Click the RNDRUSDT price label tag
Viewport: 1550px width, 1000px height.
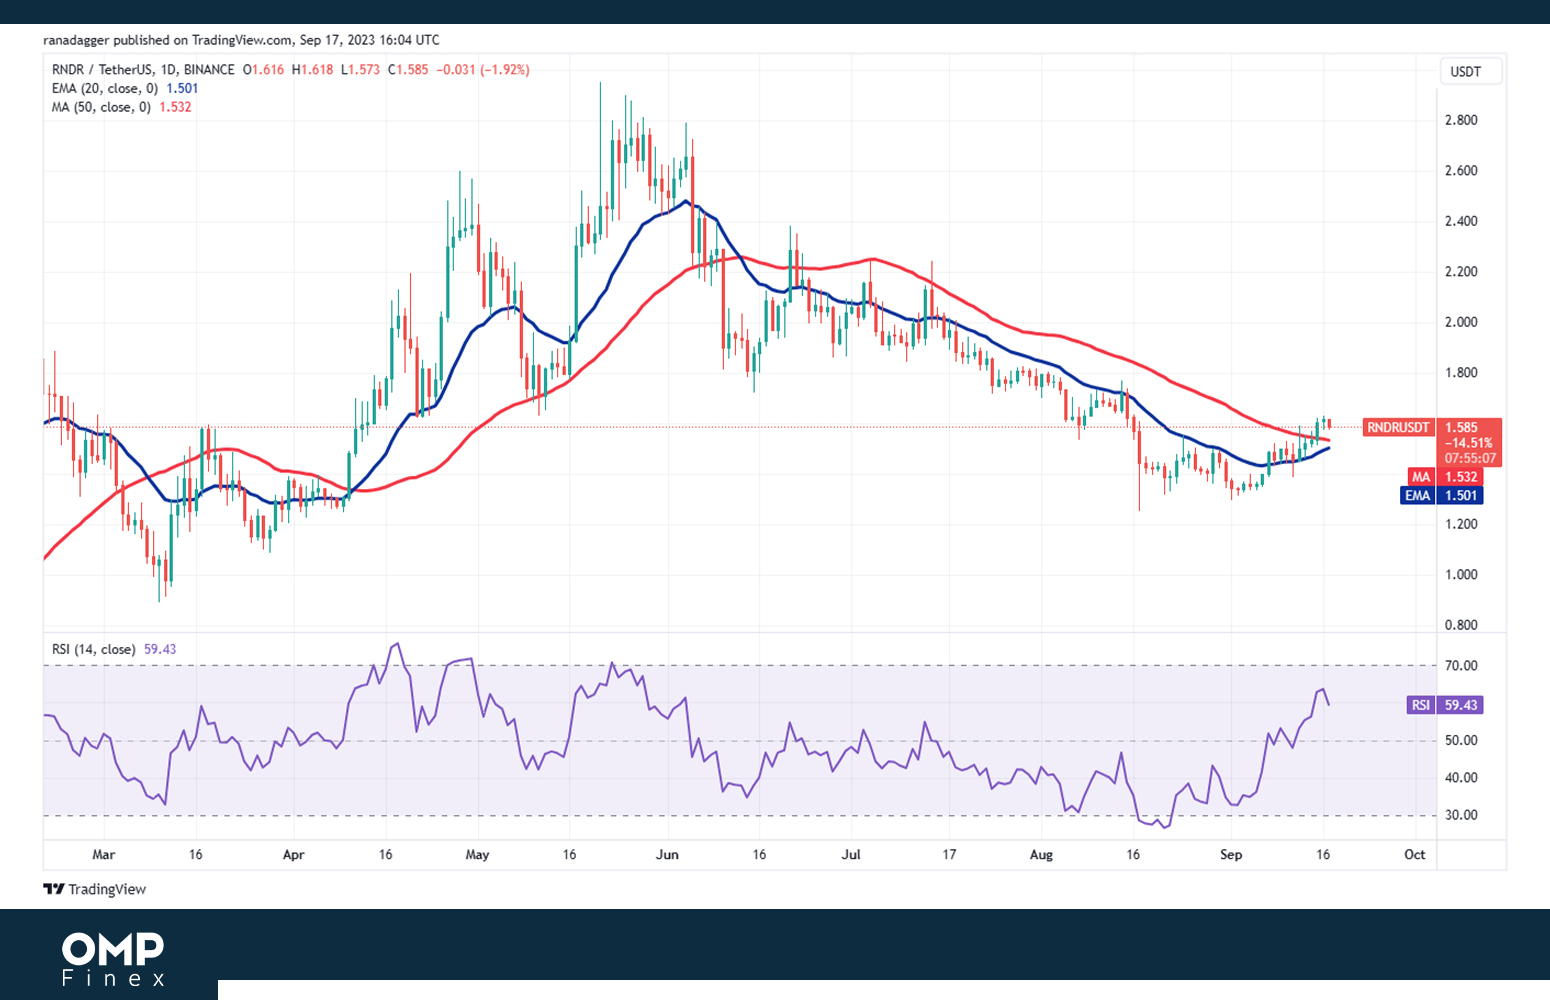point(1398,427)
